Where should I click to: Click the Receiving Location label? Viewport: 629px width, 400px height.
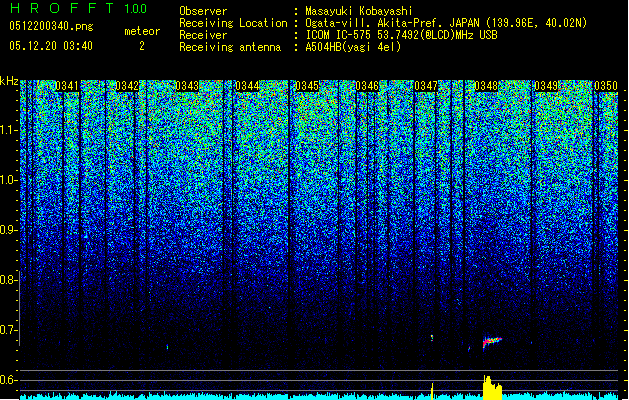pos(233,23)
